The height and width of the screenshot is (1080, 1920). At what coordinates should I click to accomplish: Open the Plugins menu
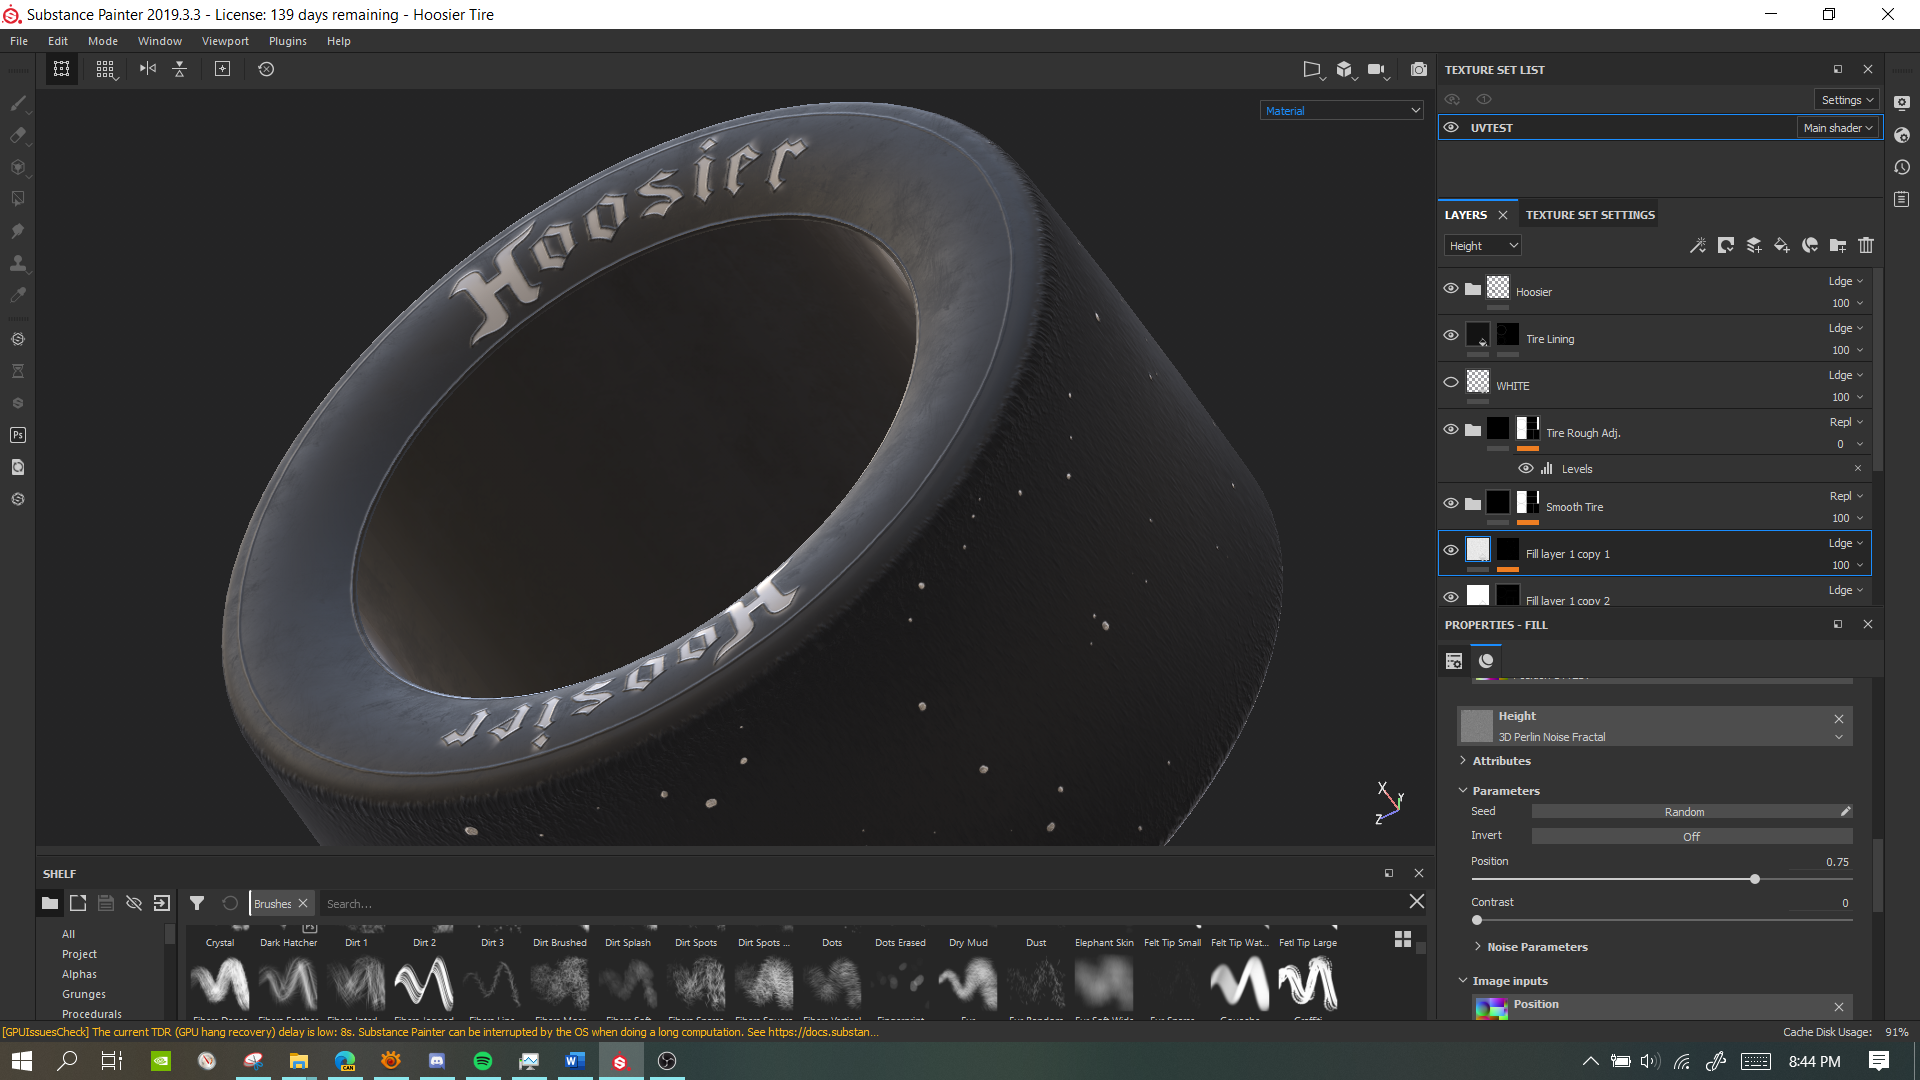[x=288, y=41]
